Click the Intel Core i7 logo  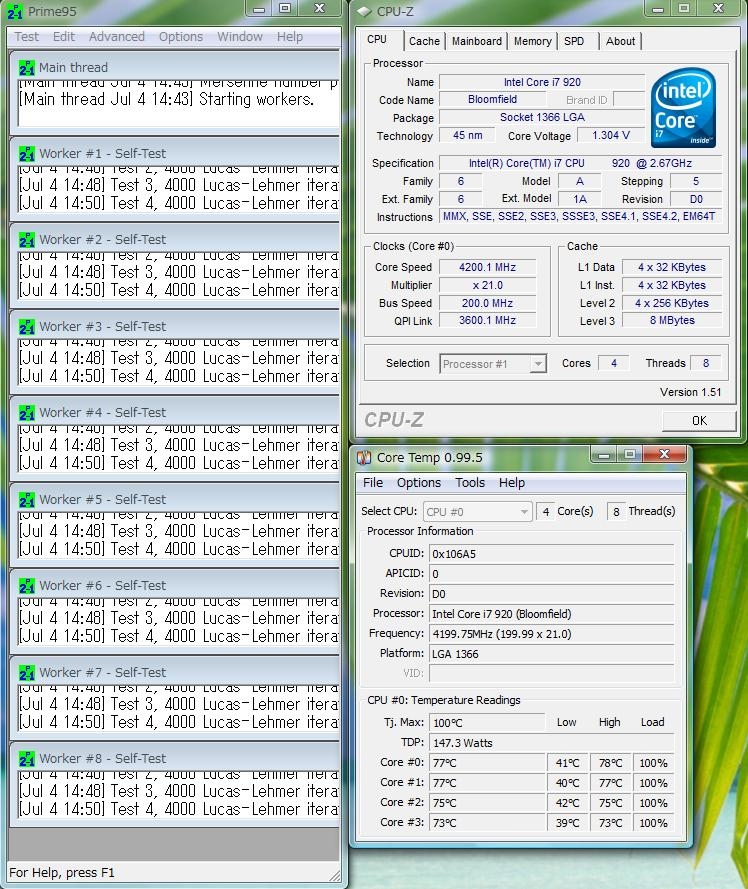[x=684, y=108]
